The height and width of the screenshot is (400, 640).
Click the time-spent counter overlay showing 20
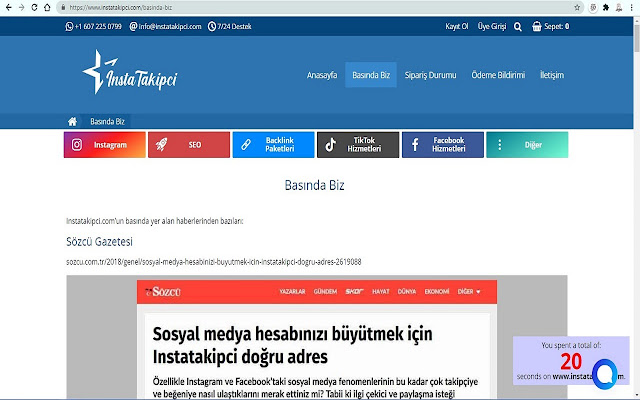pyautogui.click(x=571, y=361)
